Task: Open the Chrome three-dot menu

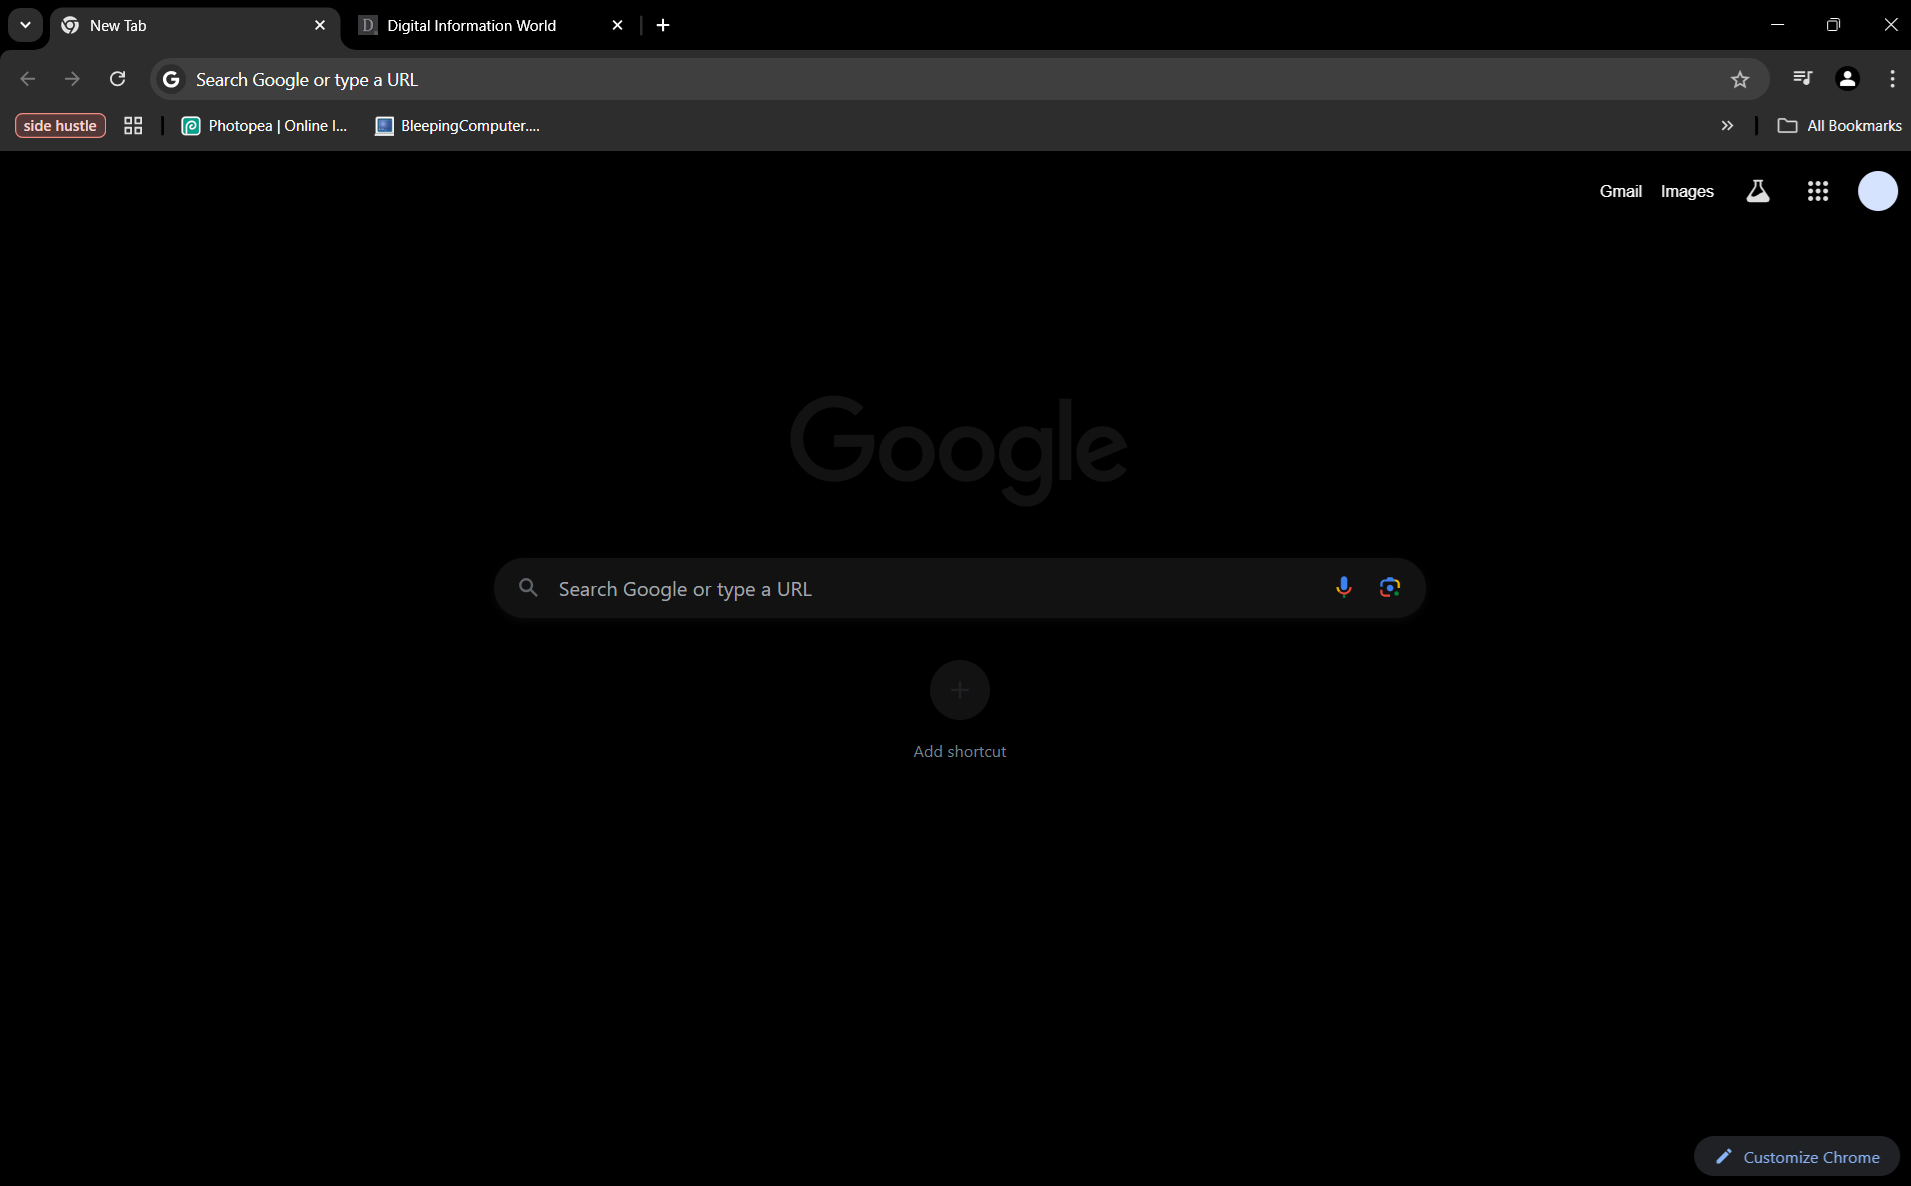Action: coord(1892,78)
